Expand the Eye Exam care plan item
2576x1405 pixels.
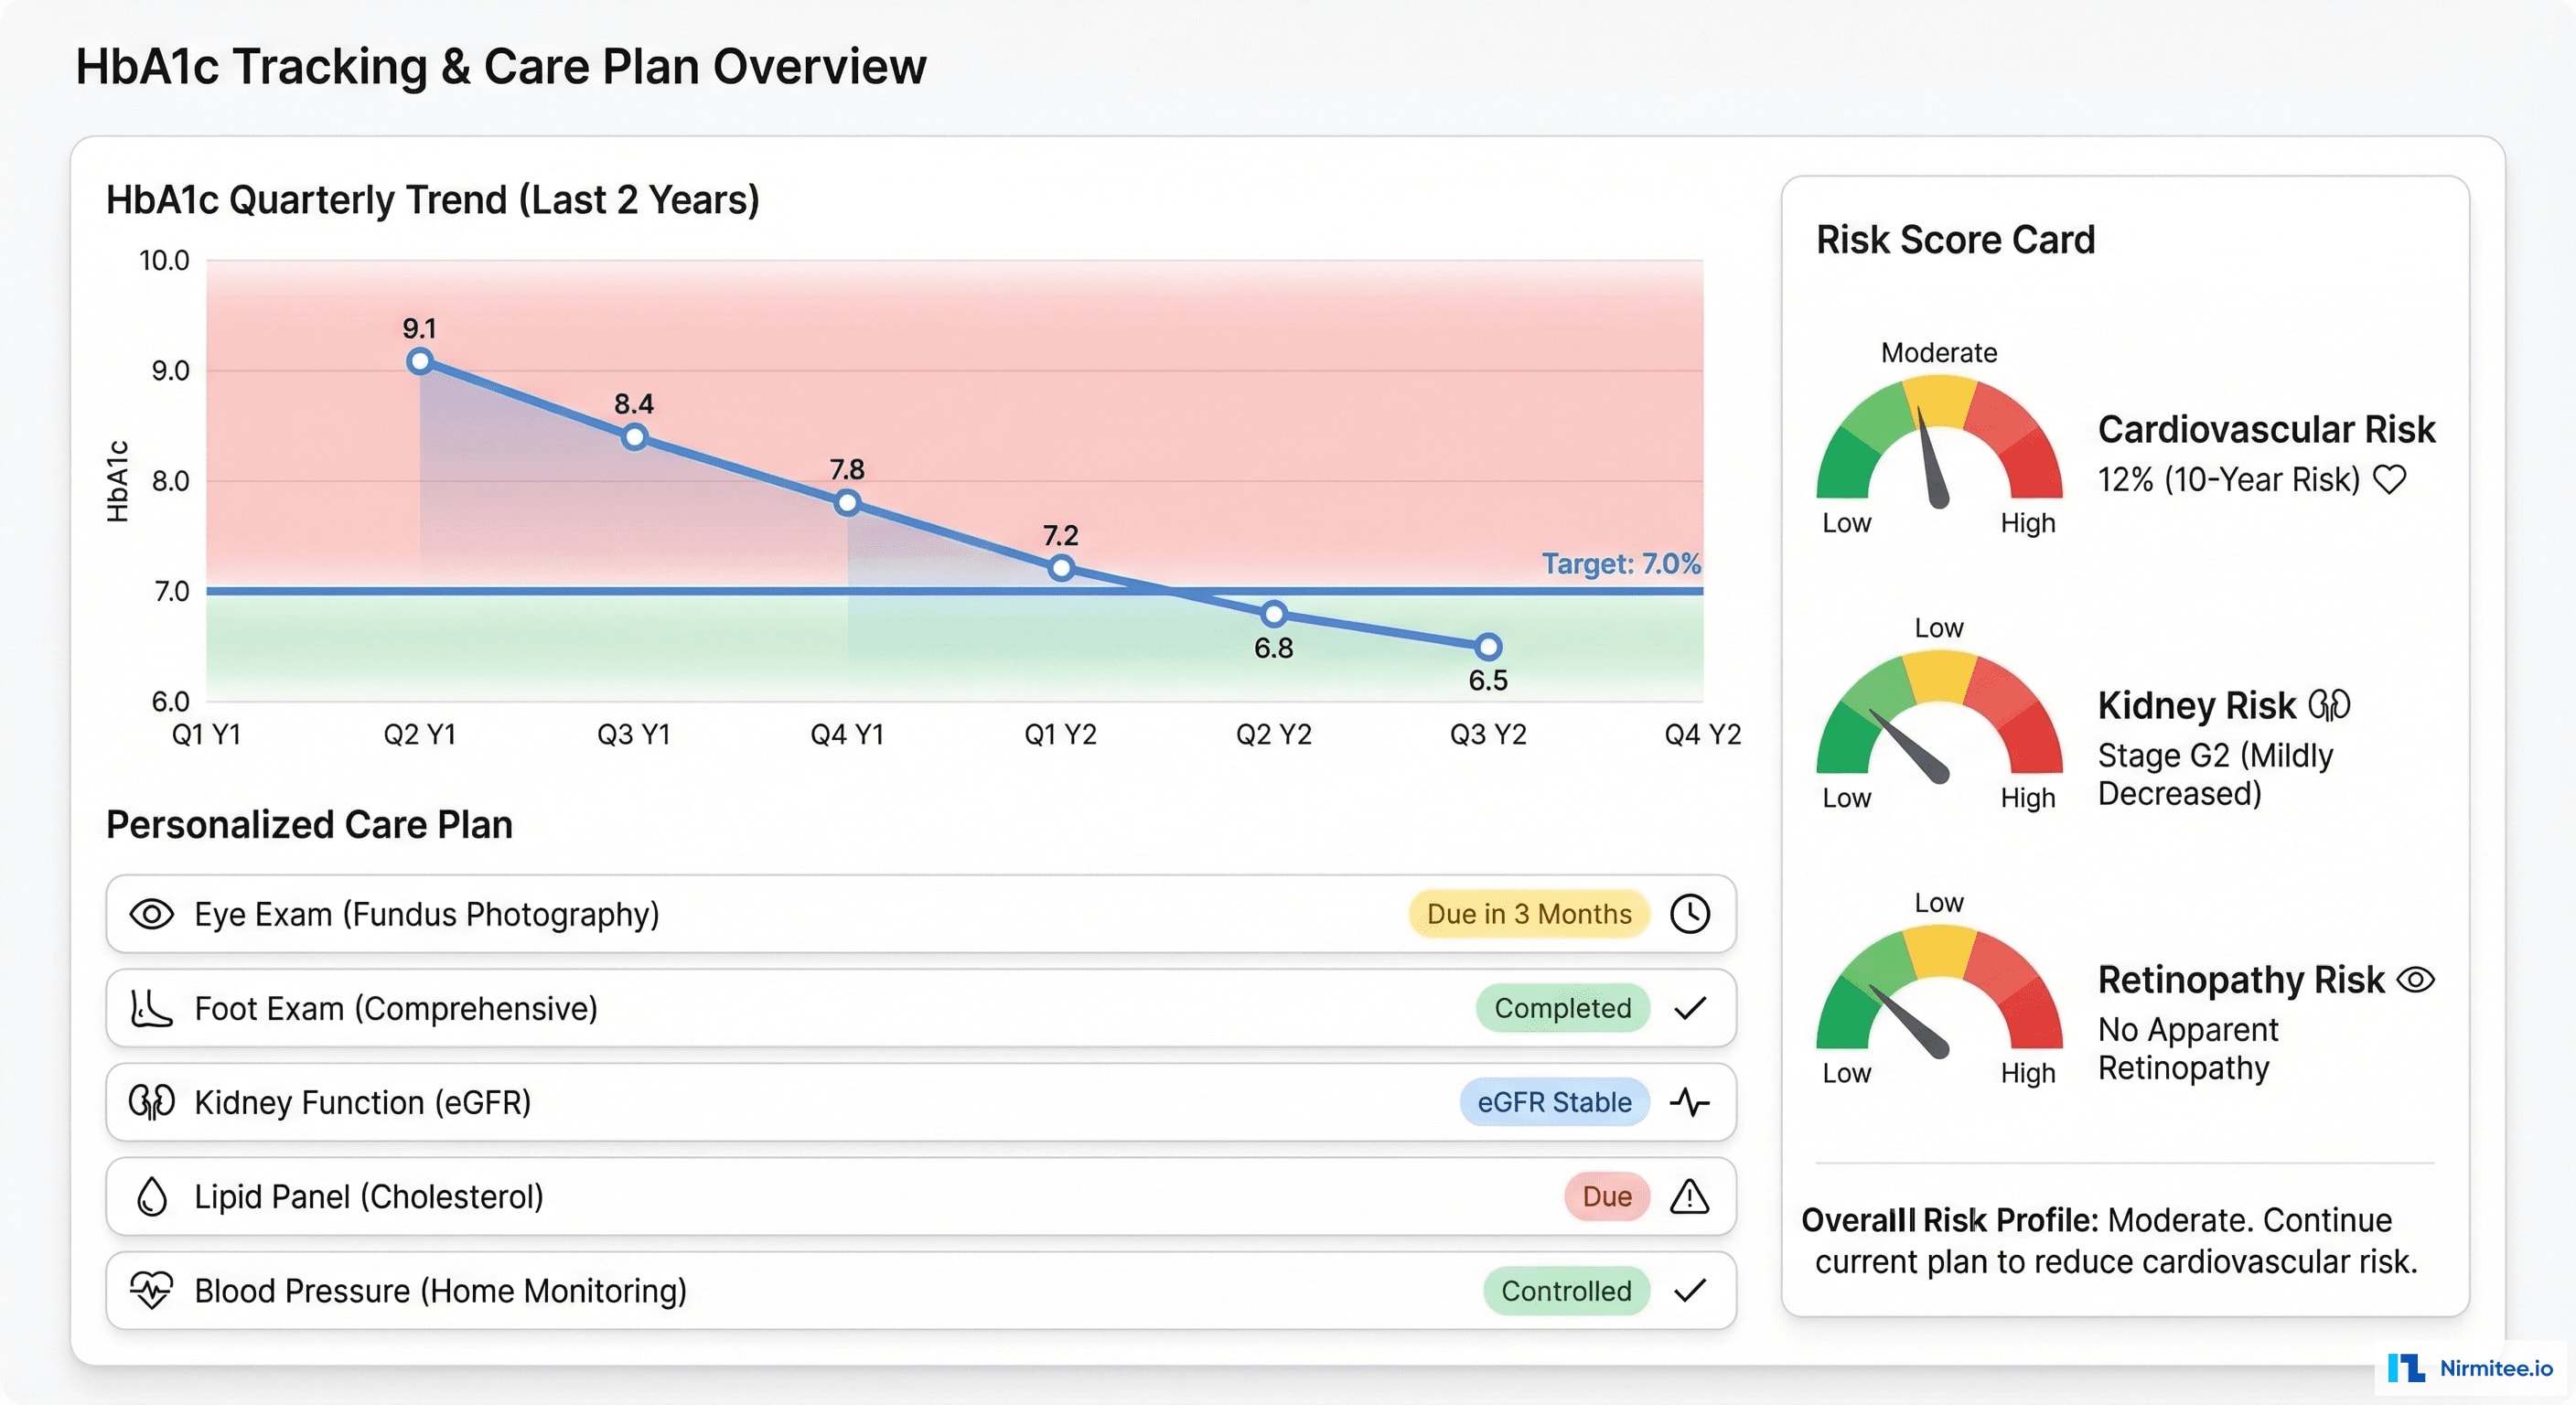[900, 913]
